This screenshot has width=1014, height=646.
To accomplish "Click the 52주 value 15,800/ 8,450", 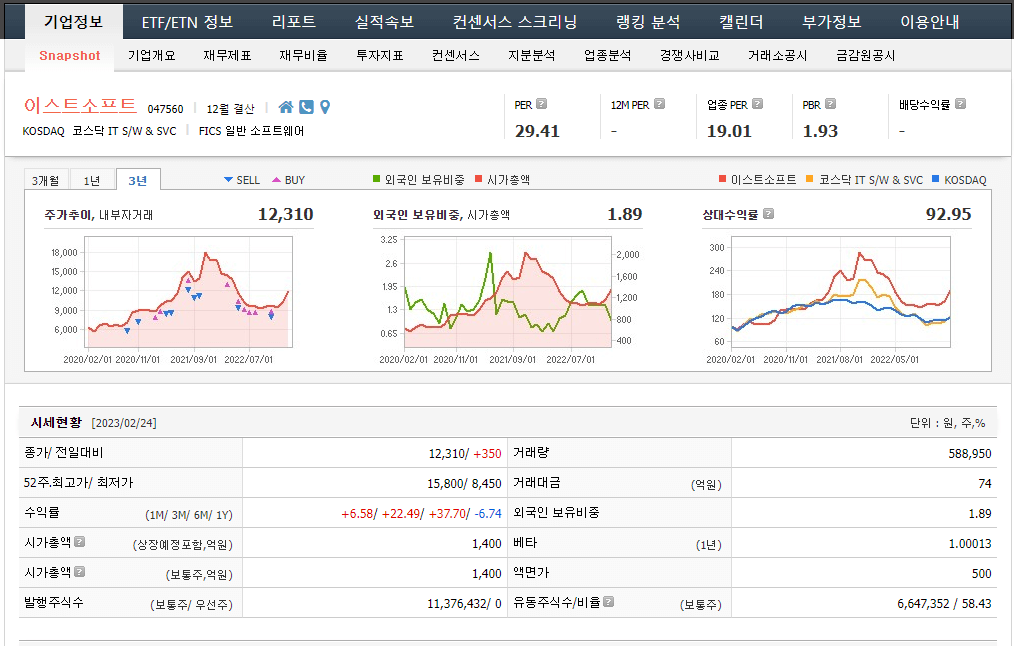I will [464, 484].
